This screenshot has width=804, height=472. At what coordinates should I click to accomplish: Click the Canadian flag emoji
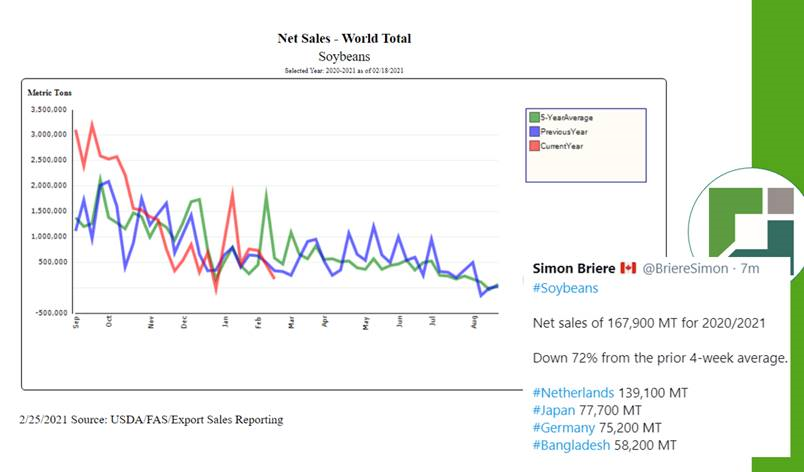pos(628,268)
